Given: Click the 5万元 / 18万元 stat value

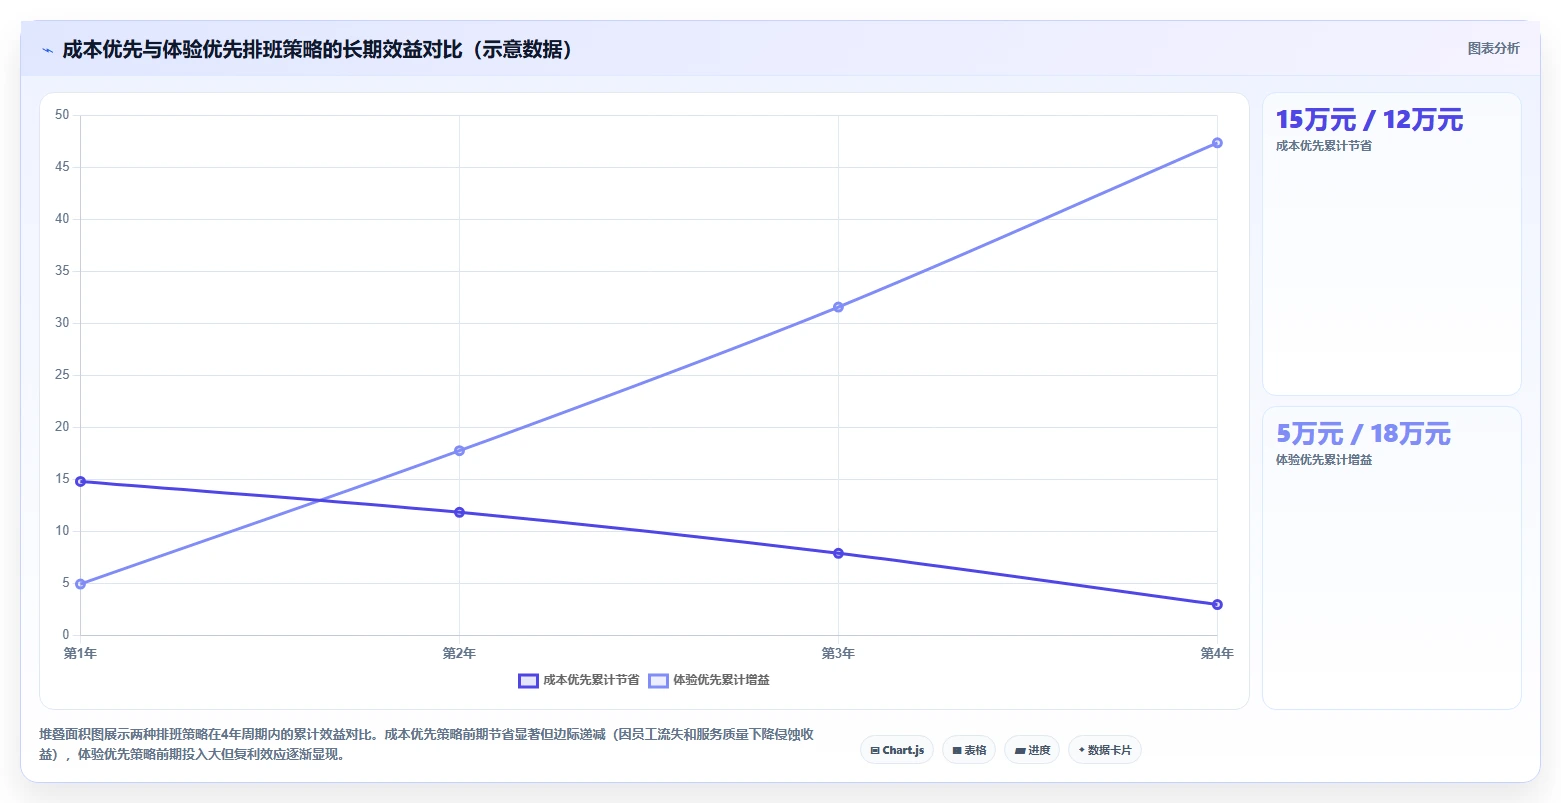Looking at the screenshot, I should [x=1363, y=434].
